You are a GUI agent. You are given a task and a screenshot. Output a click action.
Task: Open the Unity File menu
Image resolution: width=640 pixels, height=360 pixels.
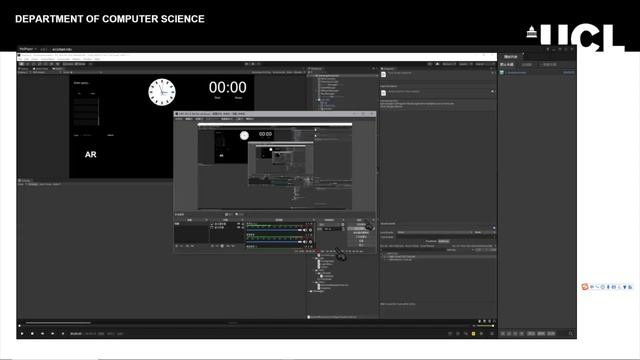click(x=20, y=59)
